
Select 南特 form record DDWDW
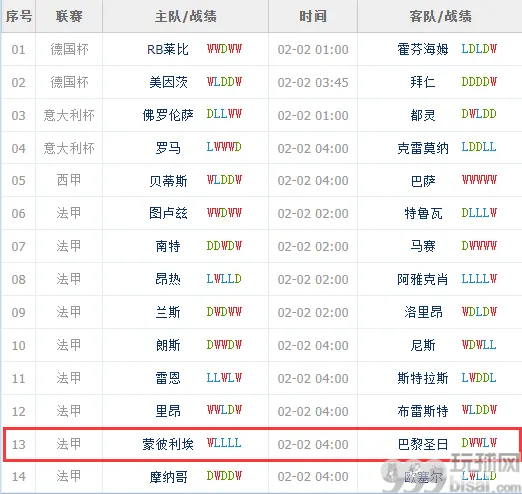224,246
